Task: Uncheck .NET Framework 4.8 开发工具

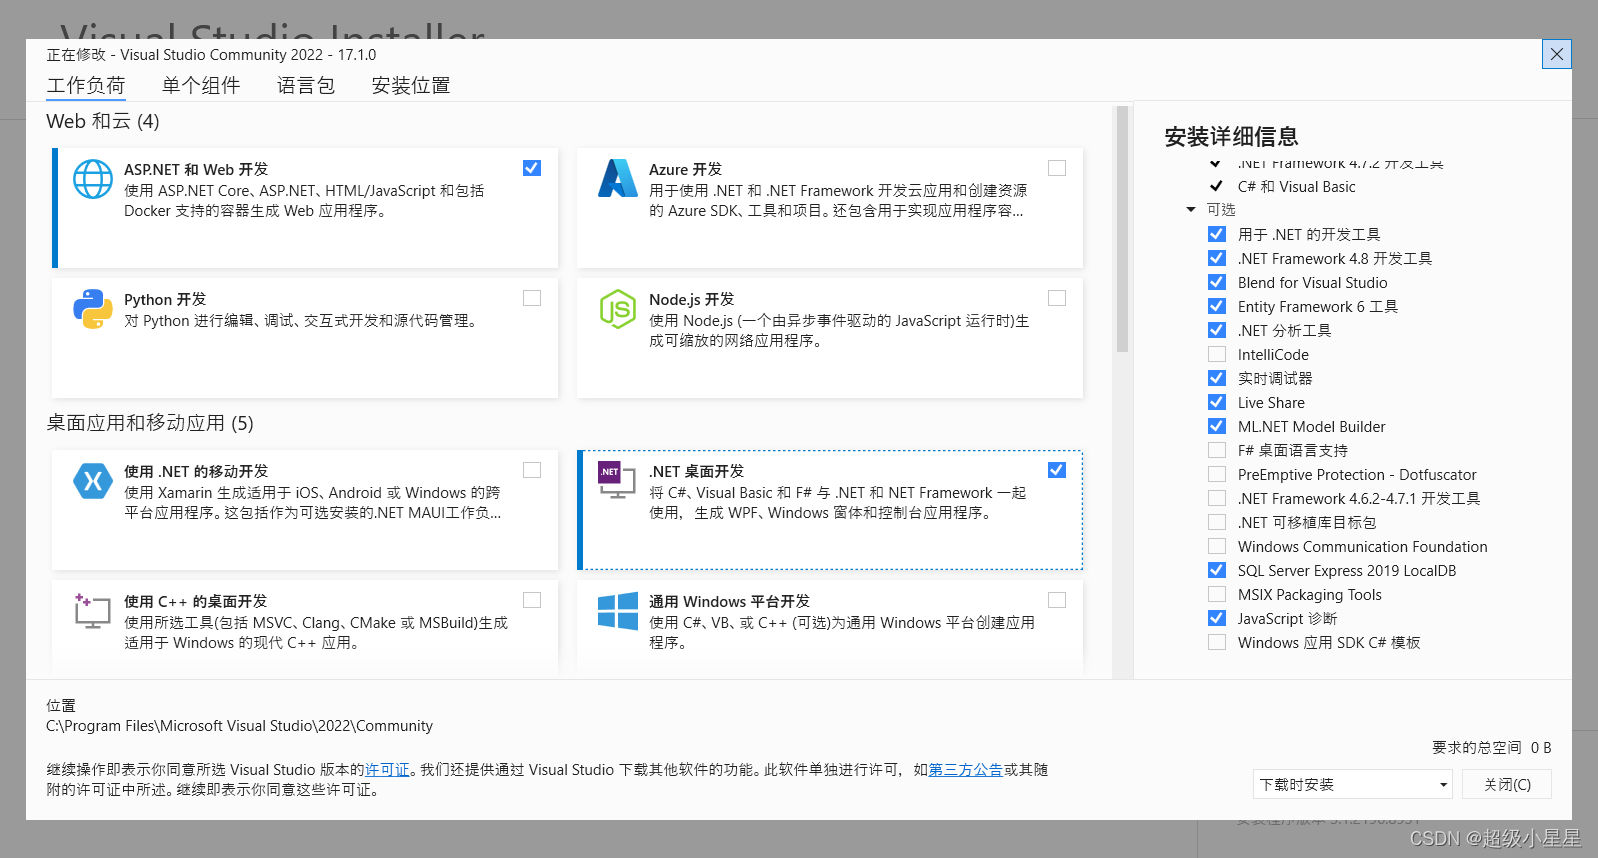Action: 1217,258
